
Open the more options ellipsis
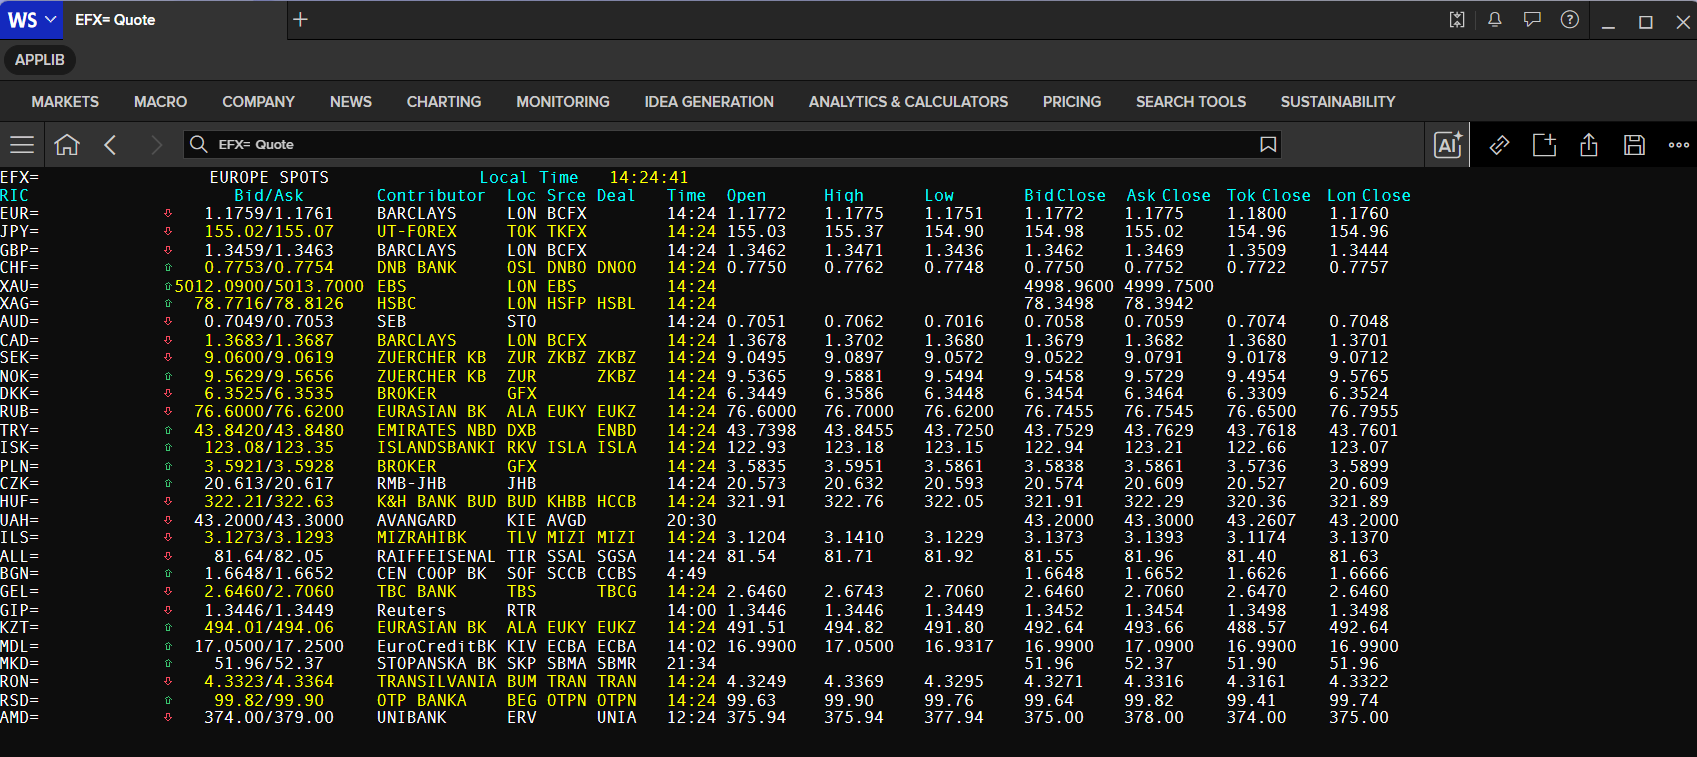1679,145
